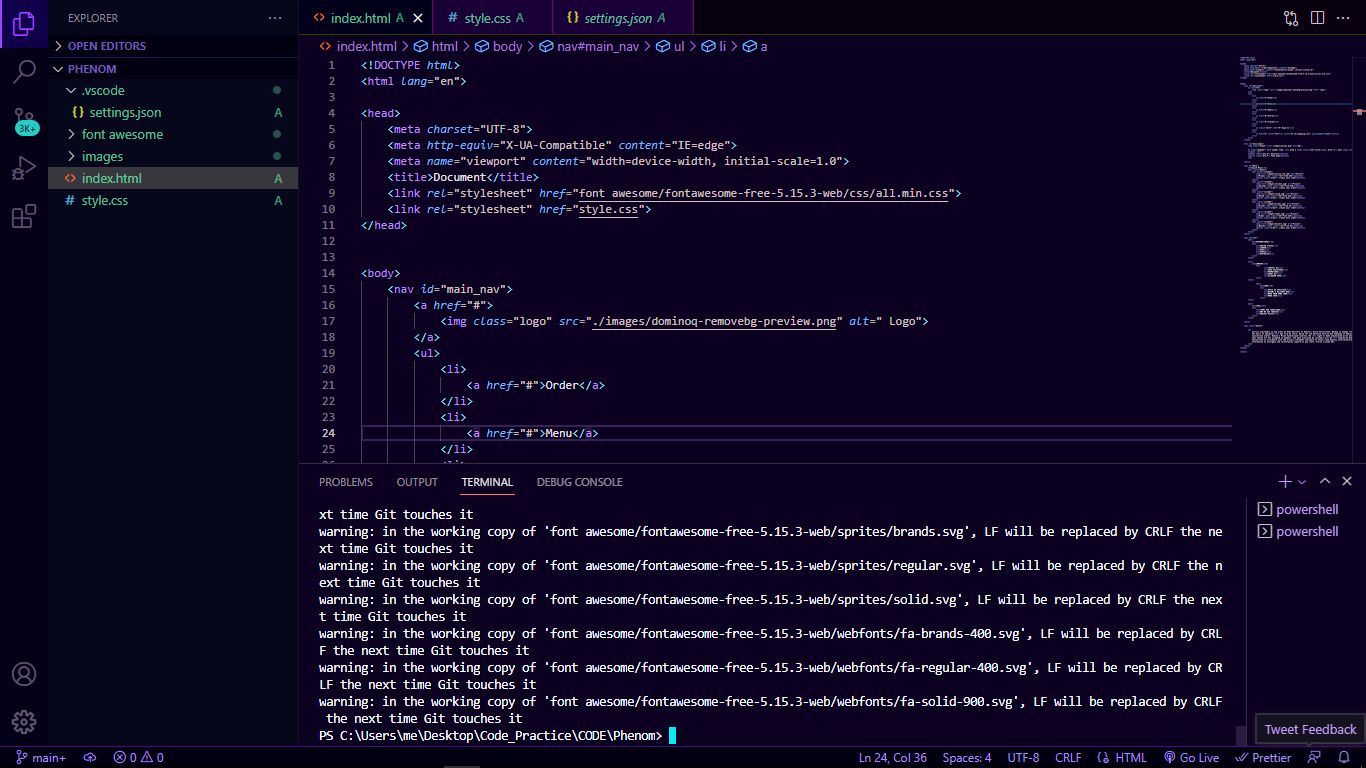Collapse the PHENOM folder section
Screen dimensions: 1366x768
click(173, 69)
